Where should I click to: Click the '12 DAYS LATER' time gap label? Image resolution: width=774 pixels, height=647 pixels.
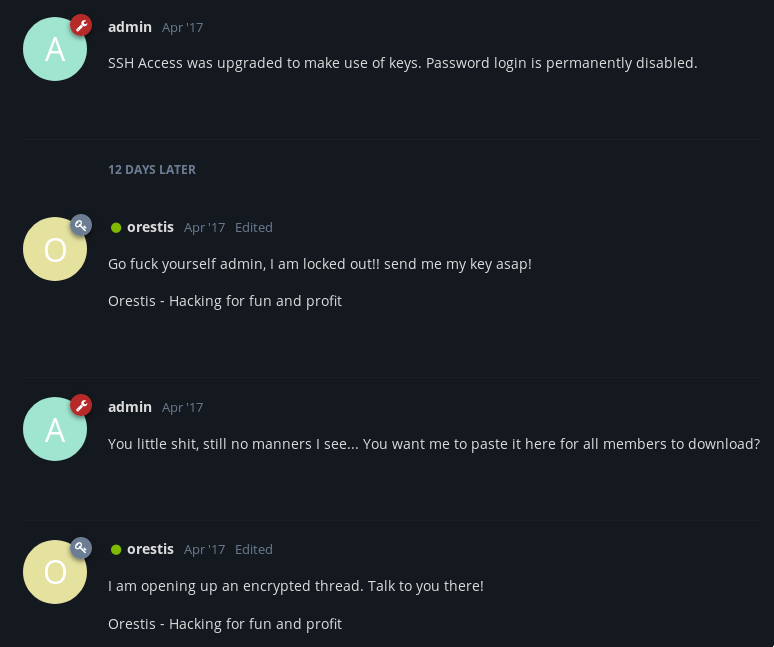click(152, 170)
